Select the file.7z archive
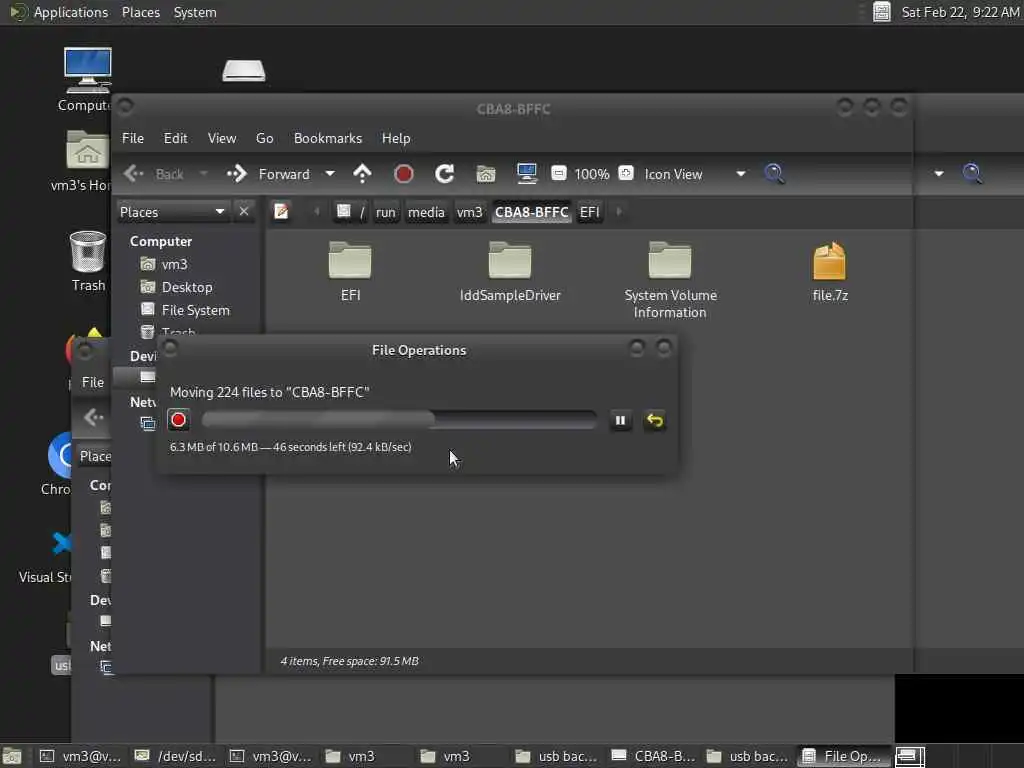 point(829,261)
